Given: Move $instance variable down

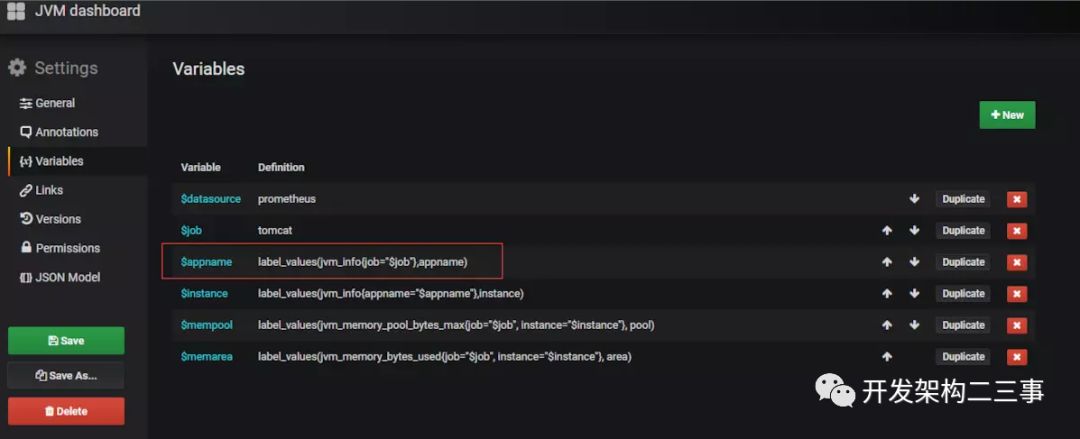Looking at the screenshot, I should click(914, 294).
